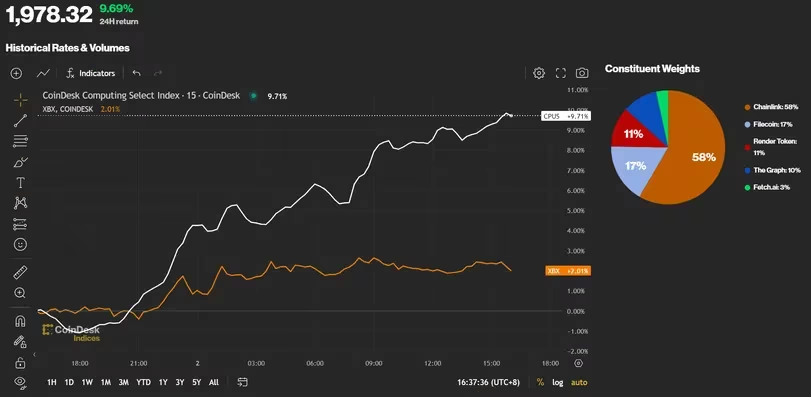Switch to the 1M time range

point(106,383)
